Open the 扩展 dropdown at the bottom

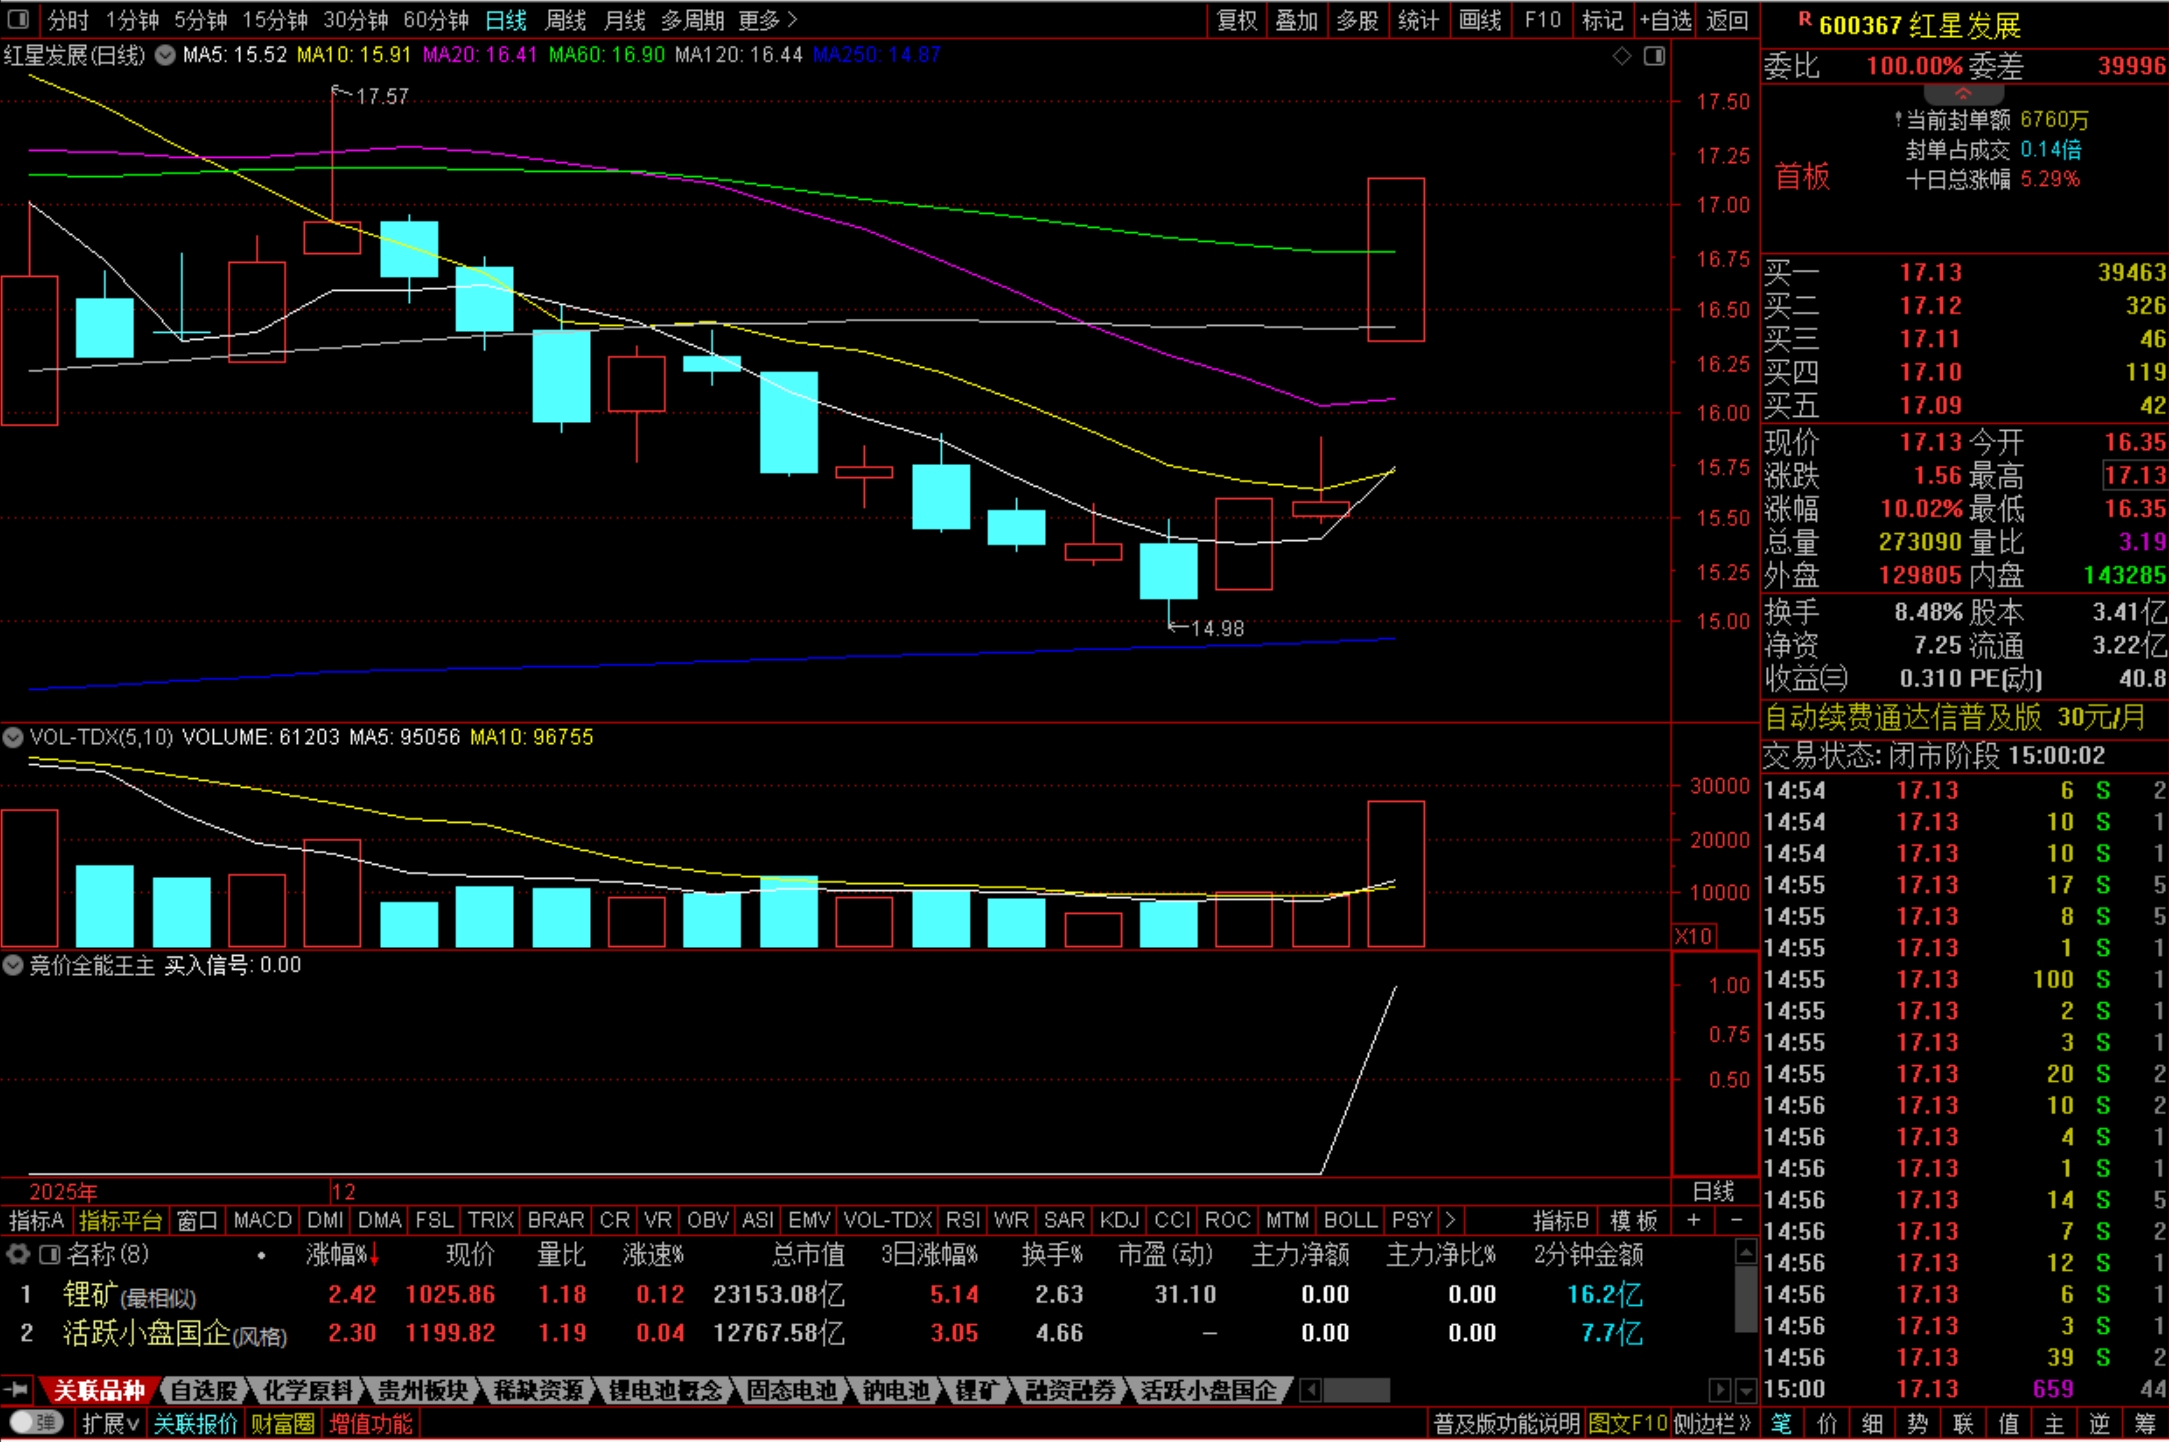tap(110, 1423)
